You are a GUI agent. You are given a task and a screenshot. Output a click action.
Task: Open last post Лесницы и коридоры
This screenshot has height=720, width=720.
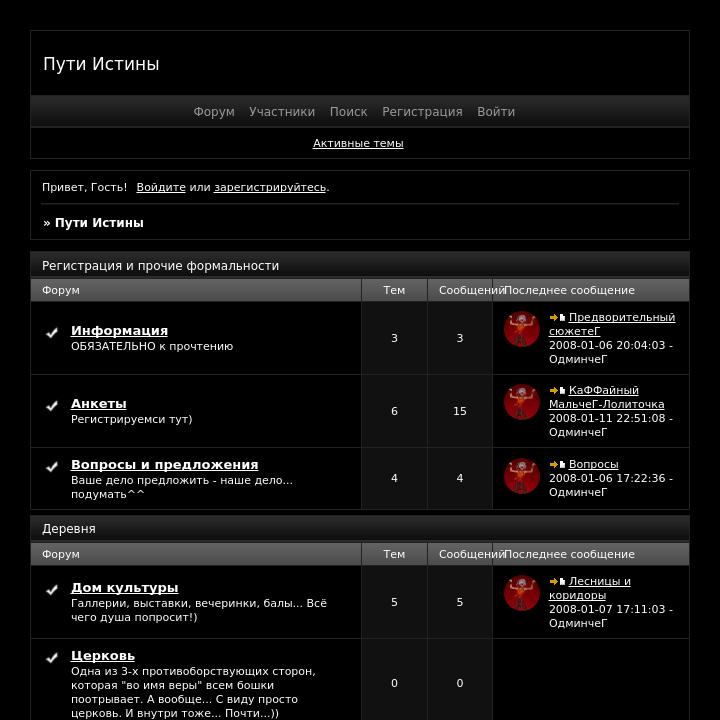(590, 588)
